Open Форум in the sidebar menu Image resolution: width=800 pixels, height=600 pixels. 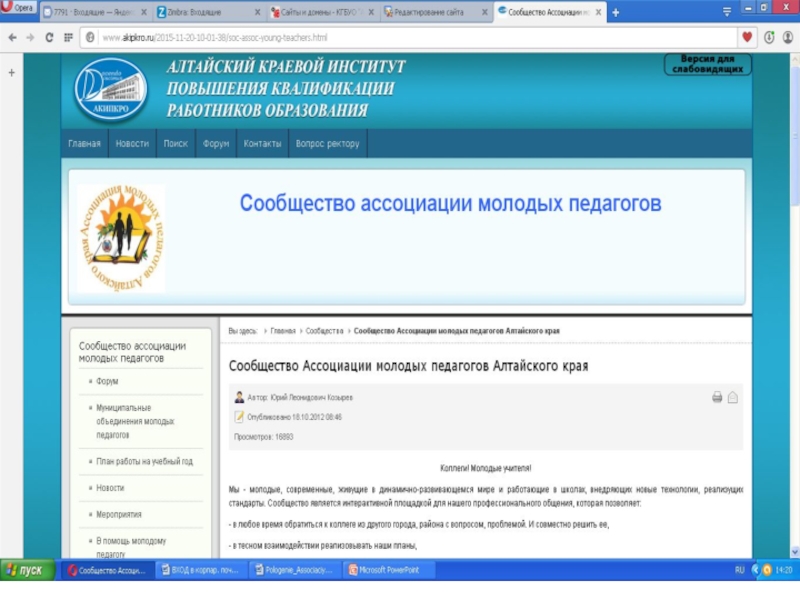pyautogui.click(x=107, y=381)
